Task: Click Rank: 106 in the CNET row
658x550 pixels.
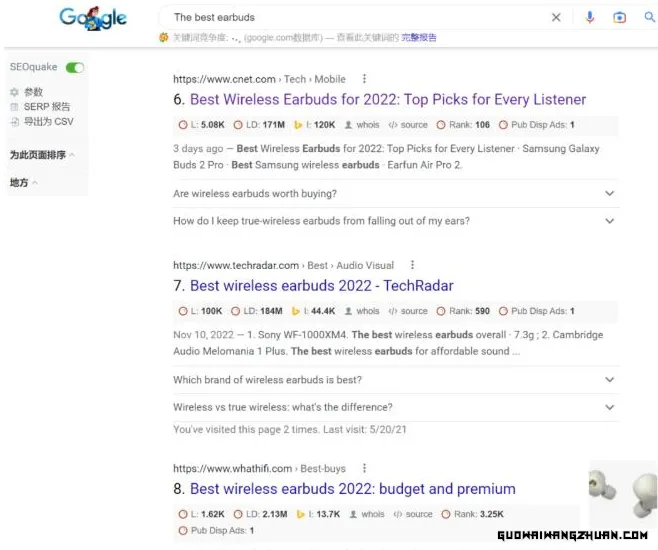Action: pyautogui.click(x=463, y=125)
